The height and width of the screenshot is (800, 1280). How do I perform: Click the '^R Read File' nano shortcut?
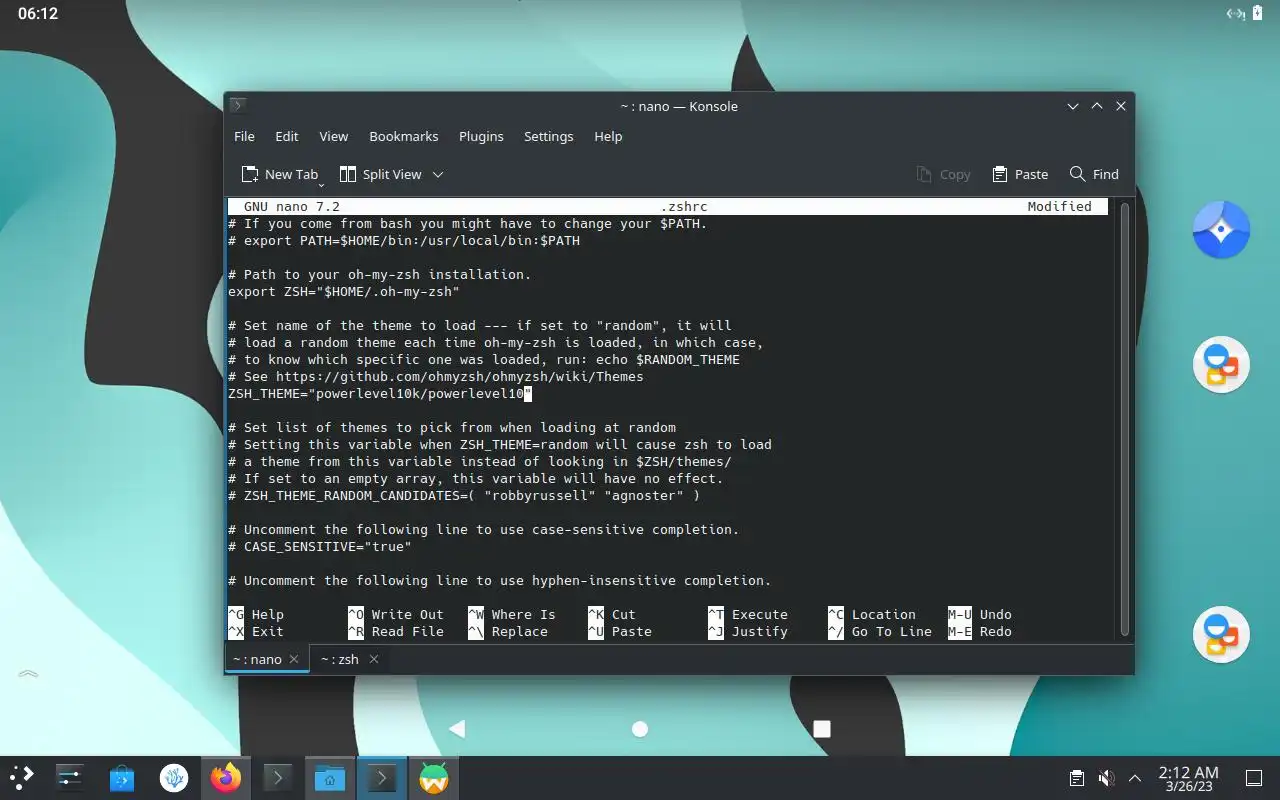tap(395, 632)
